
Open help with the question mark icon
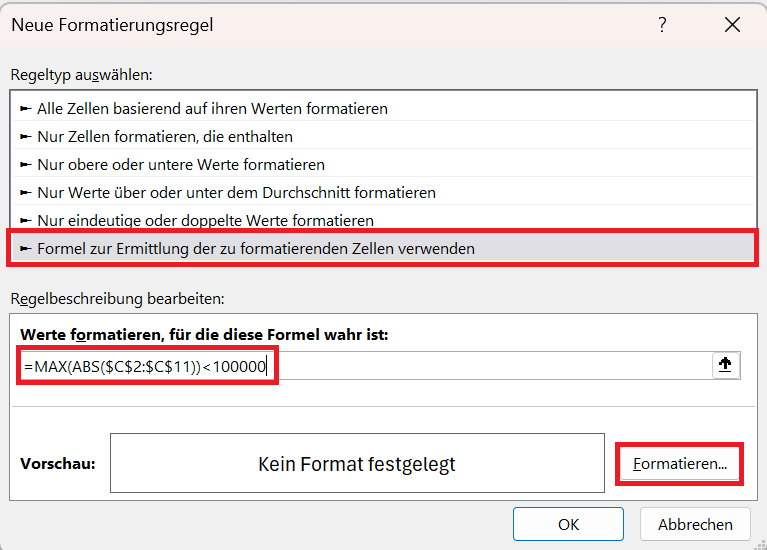[662, 24]
